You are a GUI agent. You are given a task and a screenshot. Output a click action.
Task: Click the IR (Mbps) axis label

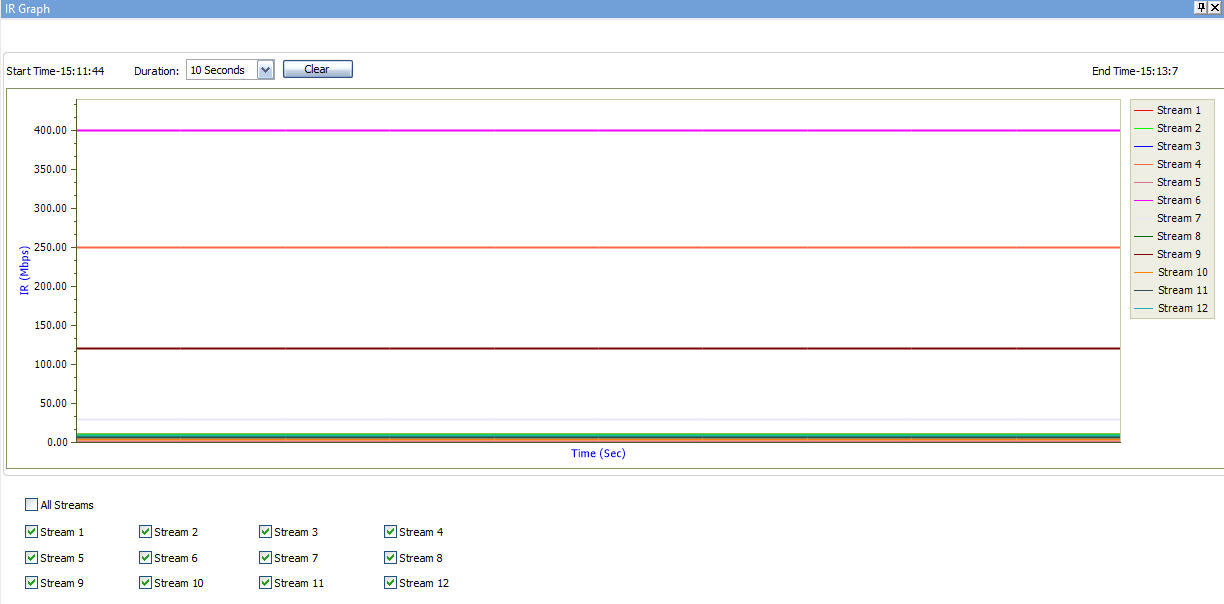24,270
